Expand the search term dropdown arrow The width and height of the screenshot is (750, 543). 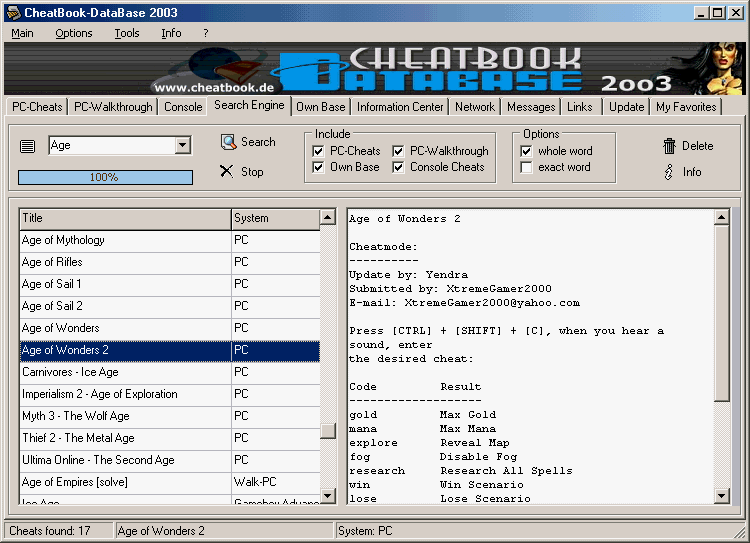point(182,146)
